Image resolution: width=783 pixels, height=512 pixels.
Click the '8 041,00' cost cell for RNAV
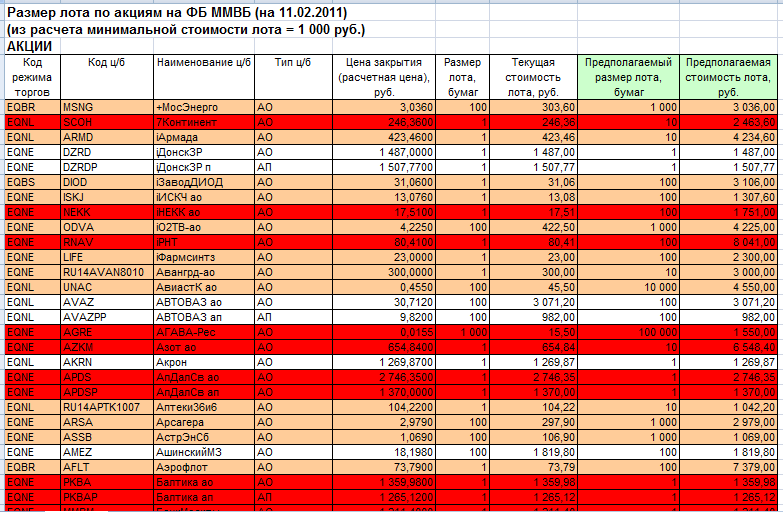(728, 242)
